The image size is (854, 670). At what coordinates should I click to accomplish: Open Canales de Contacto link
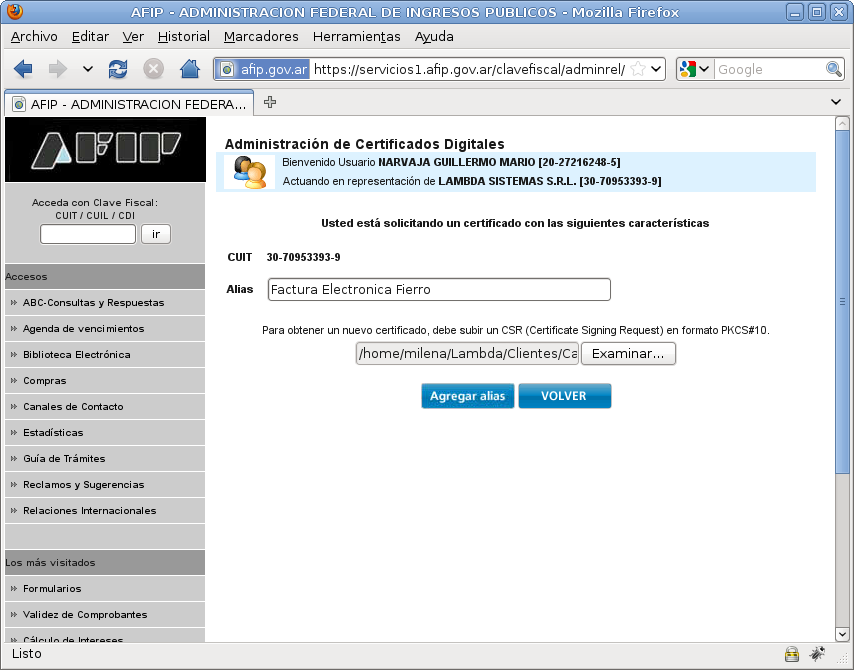coord(73,406)
